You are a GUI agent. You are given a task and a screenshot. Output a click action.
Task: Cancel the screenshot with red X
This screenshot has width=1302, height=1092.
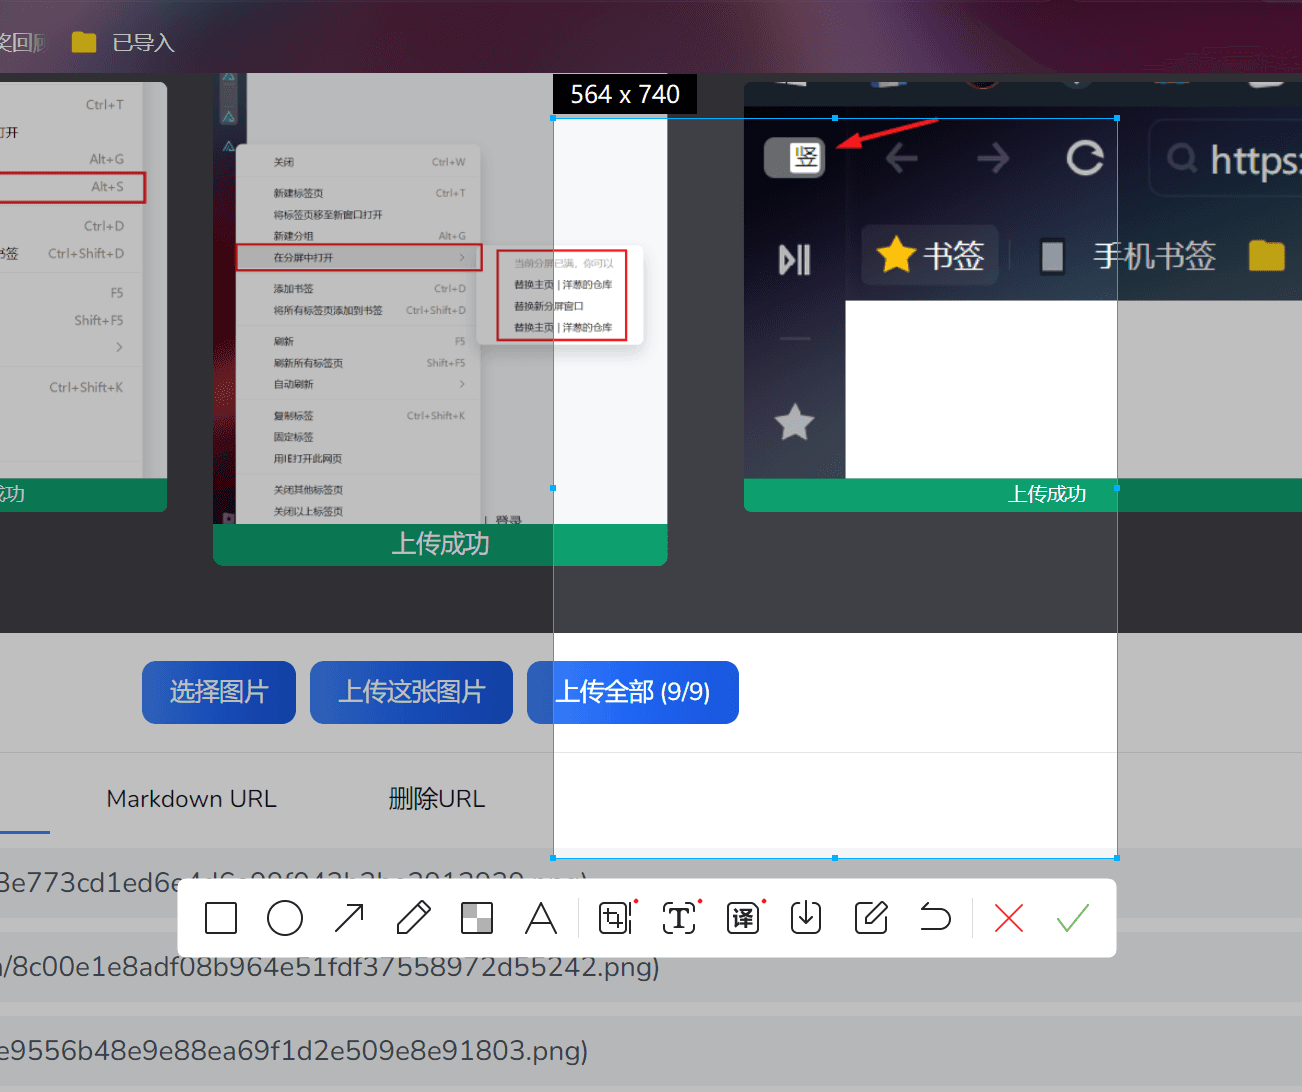point(1009,918)
